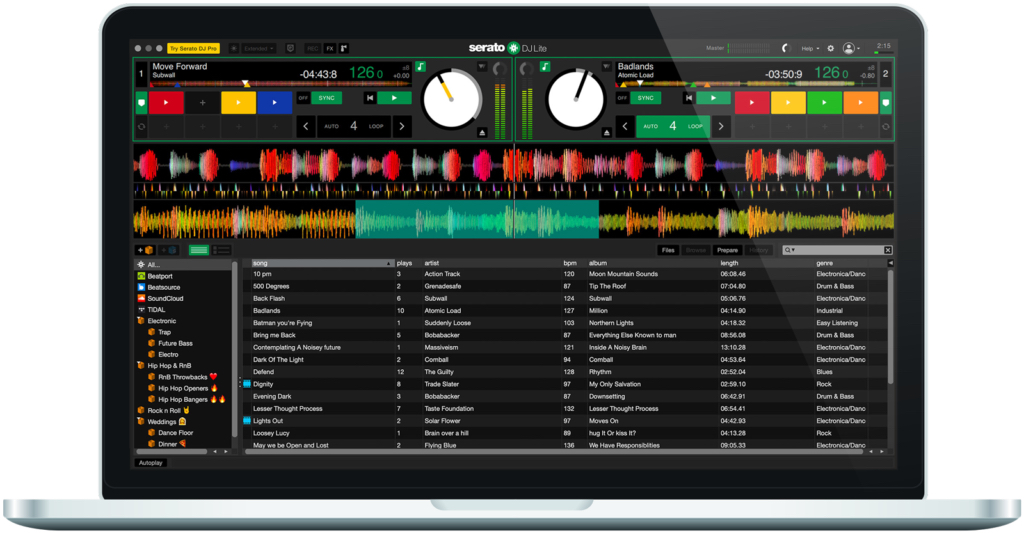The image size is (1024, 533).
Task: Click deck 1's track overview position bar
Action: click(x=281, y=84)
